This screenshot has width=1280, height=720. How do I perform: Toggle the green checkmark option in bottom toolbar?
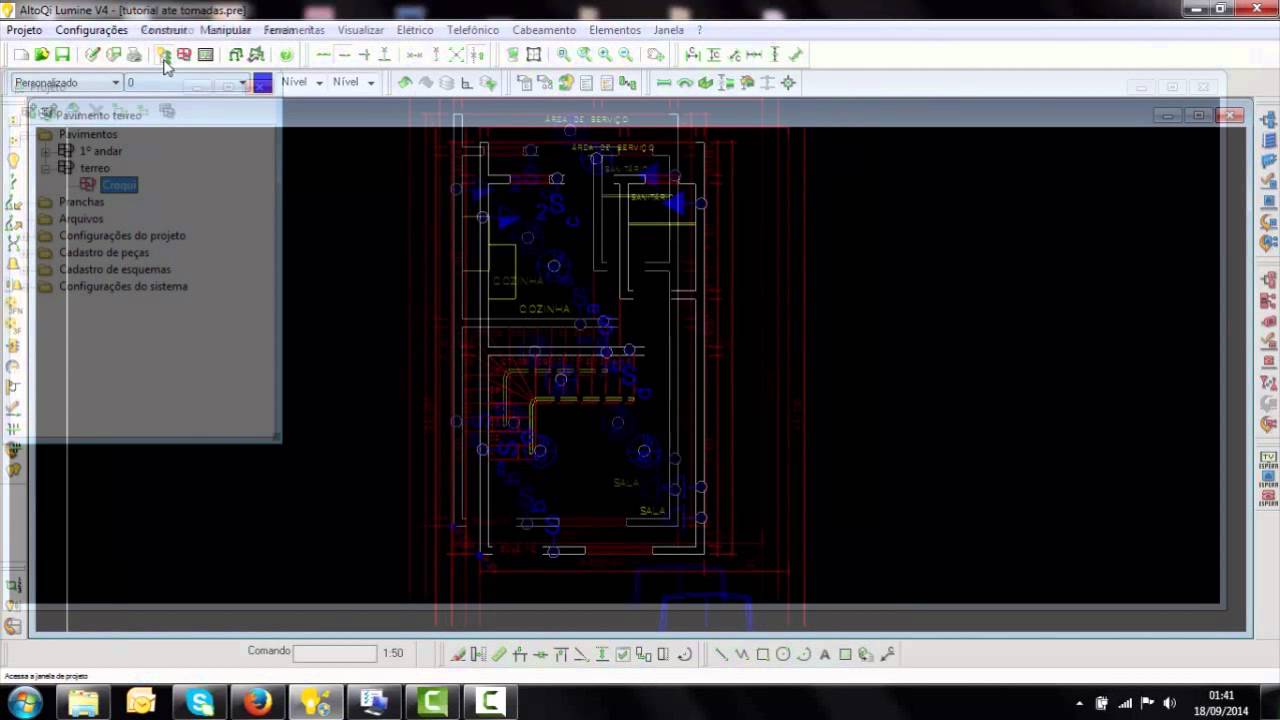(623, 655)
